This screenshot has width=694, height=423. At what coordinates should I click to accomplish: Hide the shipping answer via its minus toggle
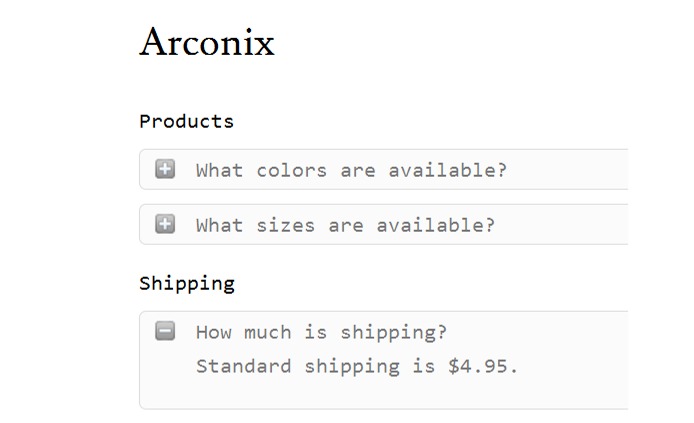[165, 331]
